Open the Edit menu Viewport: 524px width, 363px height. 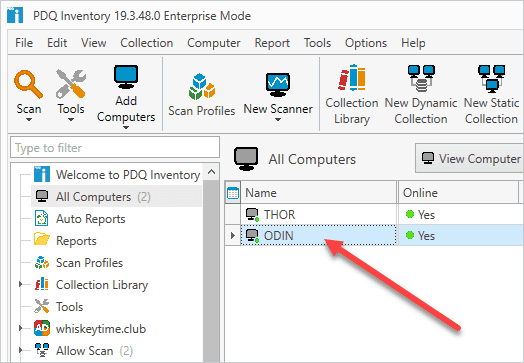57,43
